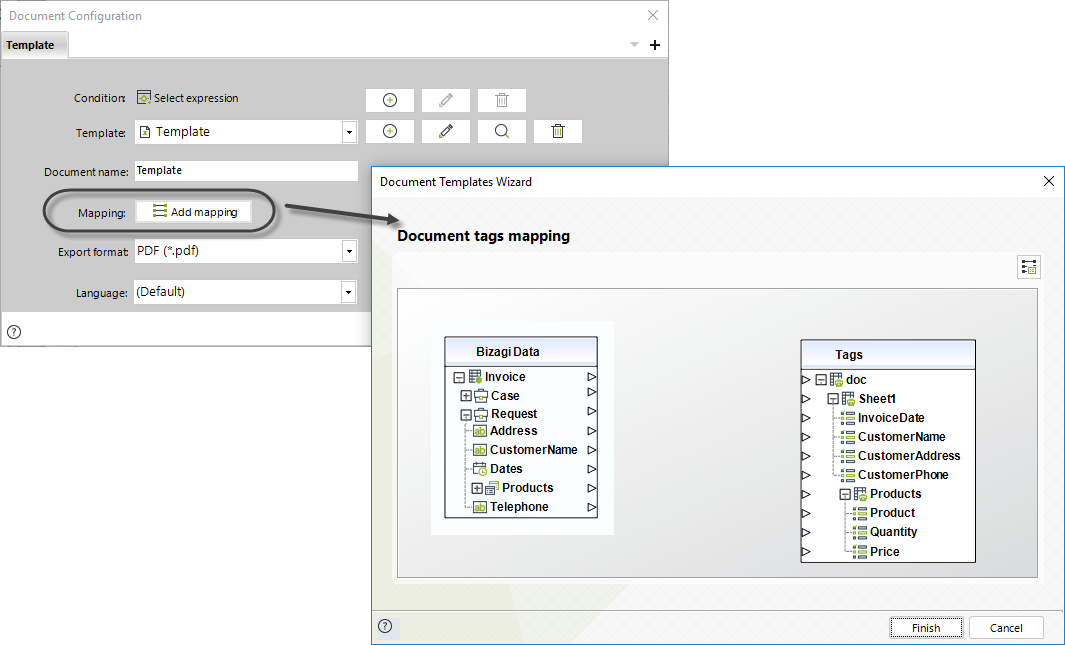Screen dimensions: 1065x645
Task: Edit the condition with pencil icon
Action: click(446, 100)
